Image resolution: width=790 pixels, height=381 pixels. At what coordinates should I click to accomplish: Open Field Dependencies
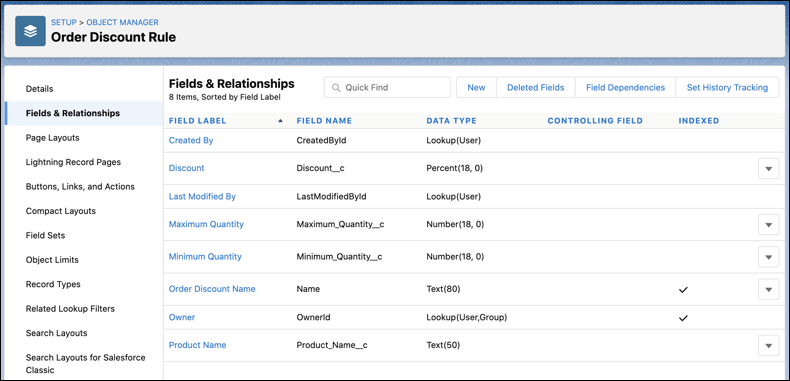(625, 88)
